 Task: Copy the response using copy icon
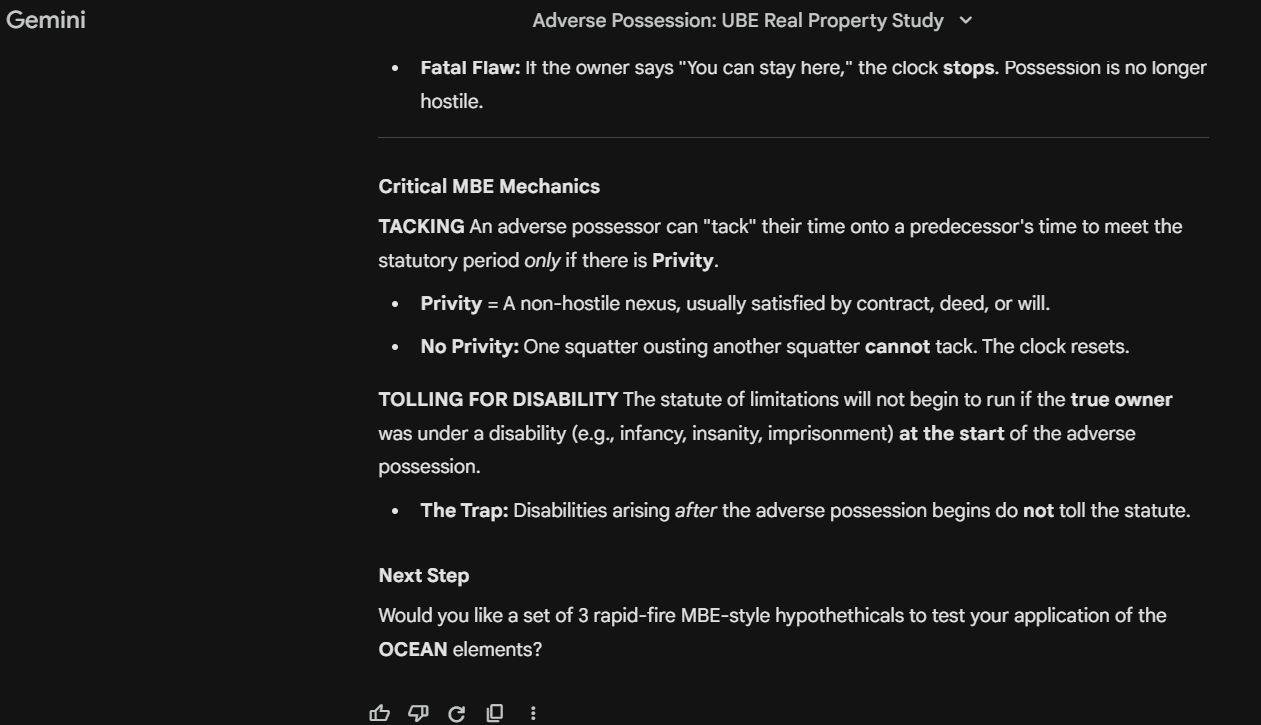[495, 713]
